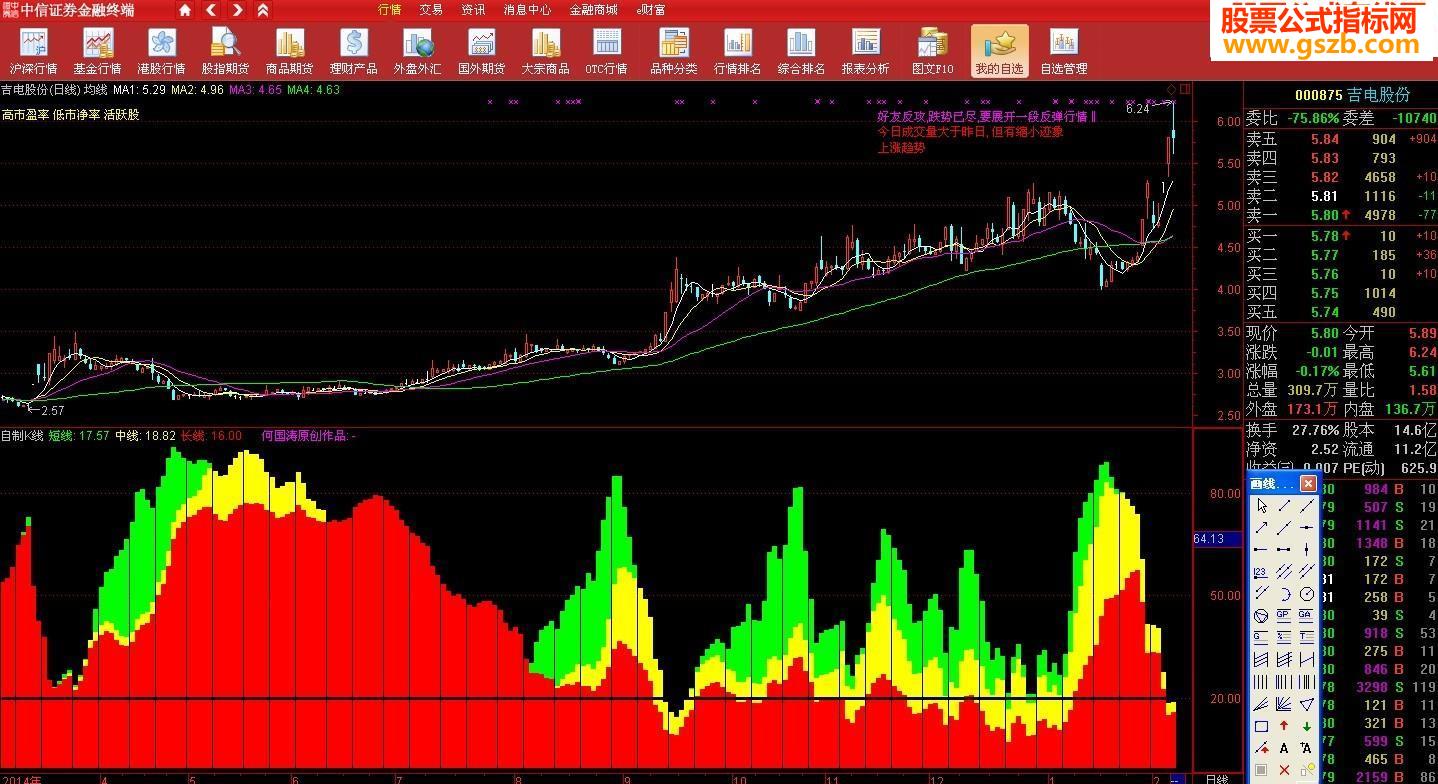Image resolution: width=1438 pixels, height=784 pixels.
Task: Open OTC行情 toolbar icon
Action: click(607, 51)
